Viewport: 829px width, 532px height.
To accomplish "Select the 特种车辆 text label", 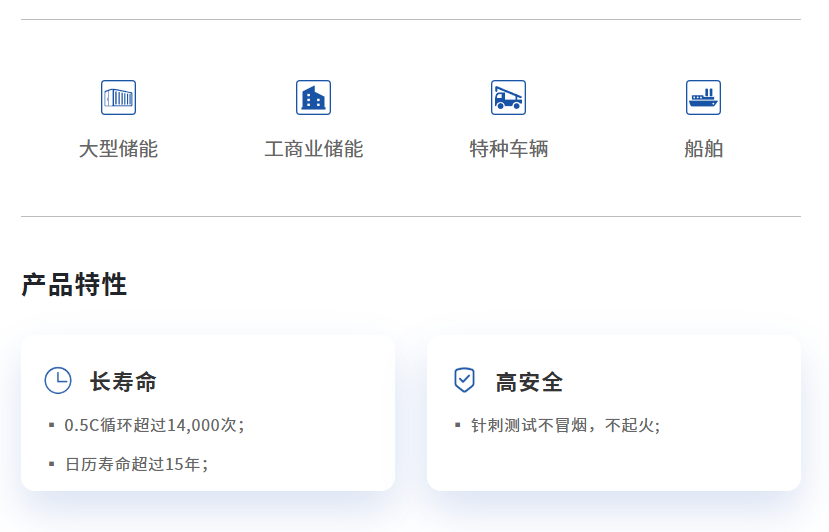I will click(508, 150).
